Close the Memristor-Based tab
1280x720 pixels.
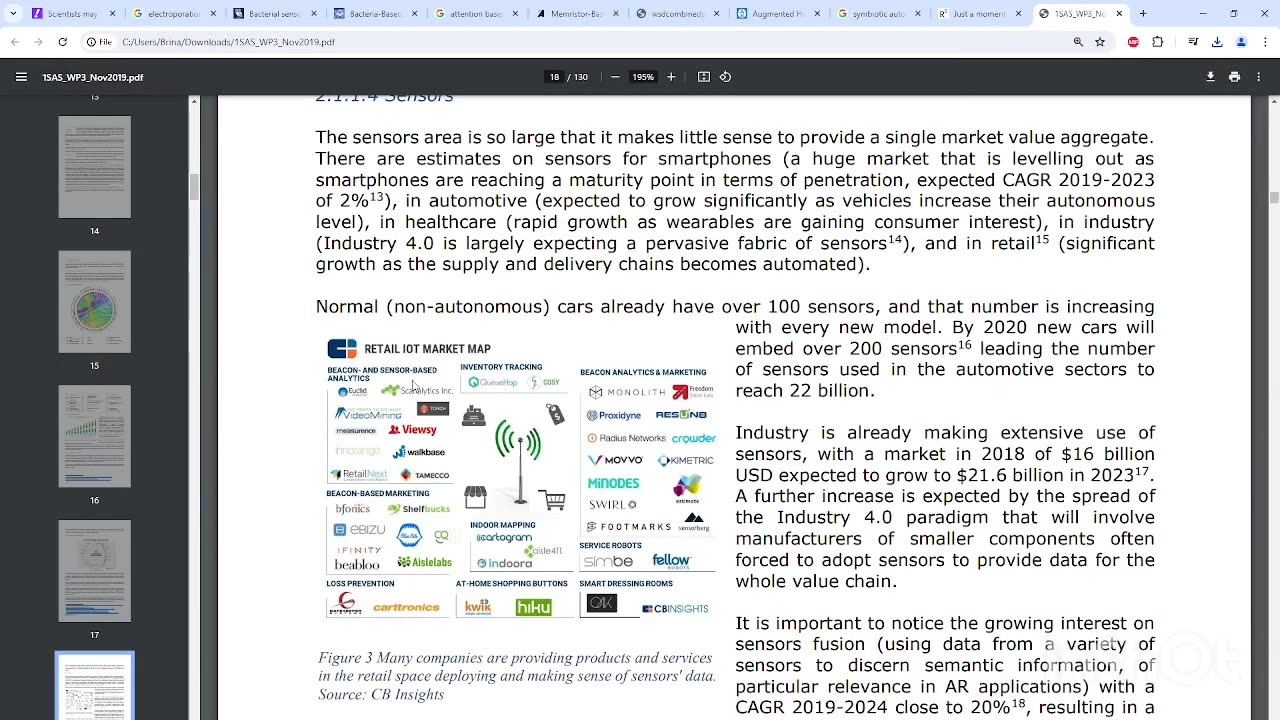616,14
